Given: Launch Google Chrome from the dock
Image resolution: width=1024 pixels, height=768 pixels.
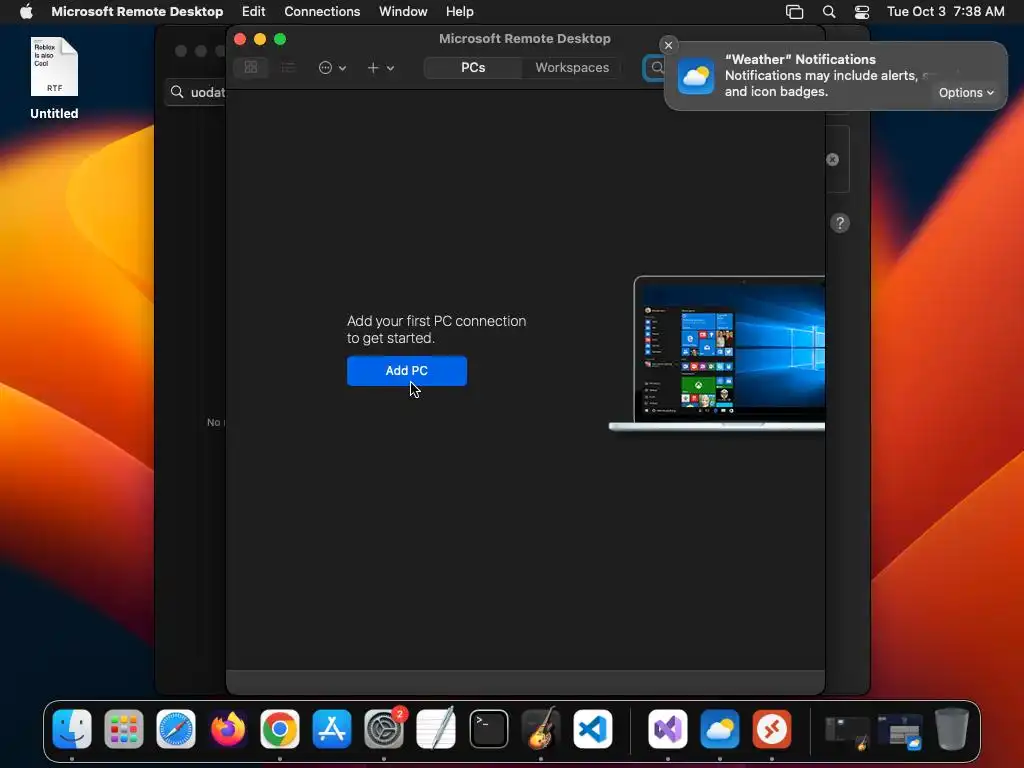Looking at the screenshot, I should click(x=280, y=729).
